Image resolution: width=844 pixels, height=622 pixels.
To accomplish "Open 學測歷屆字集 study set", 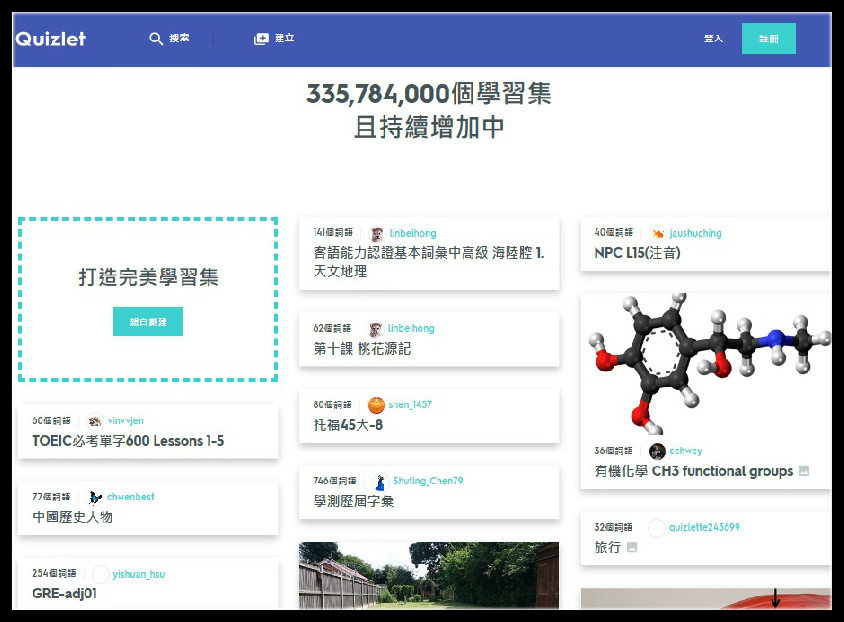I will [354, 501].
